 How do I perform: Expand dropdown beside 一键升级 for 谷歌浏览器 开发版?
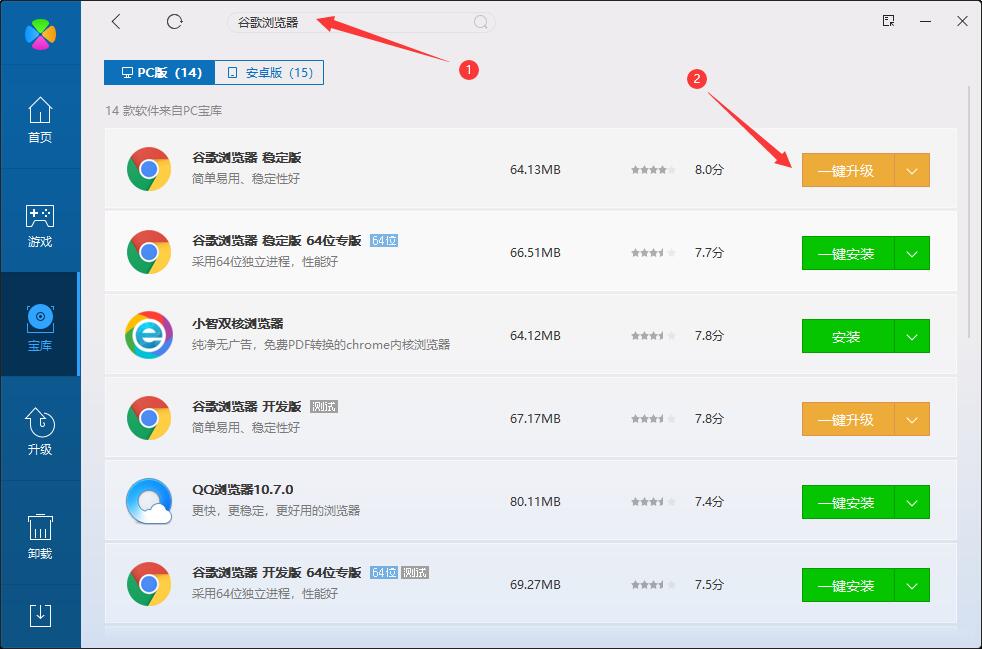(912, 419)
